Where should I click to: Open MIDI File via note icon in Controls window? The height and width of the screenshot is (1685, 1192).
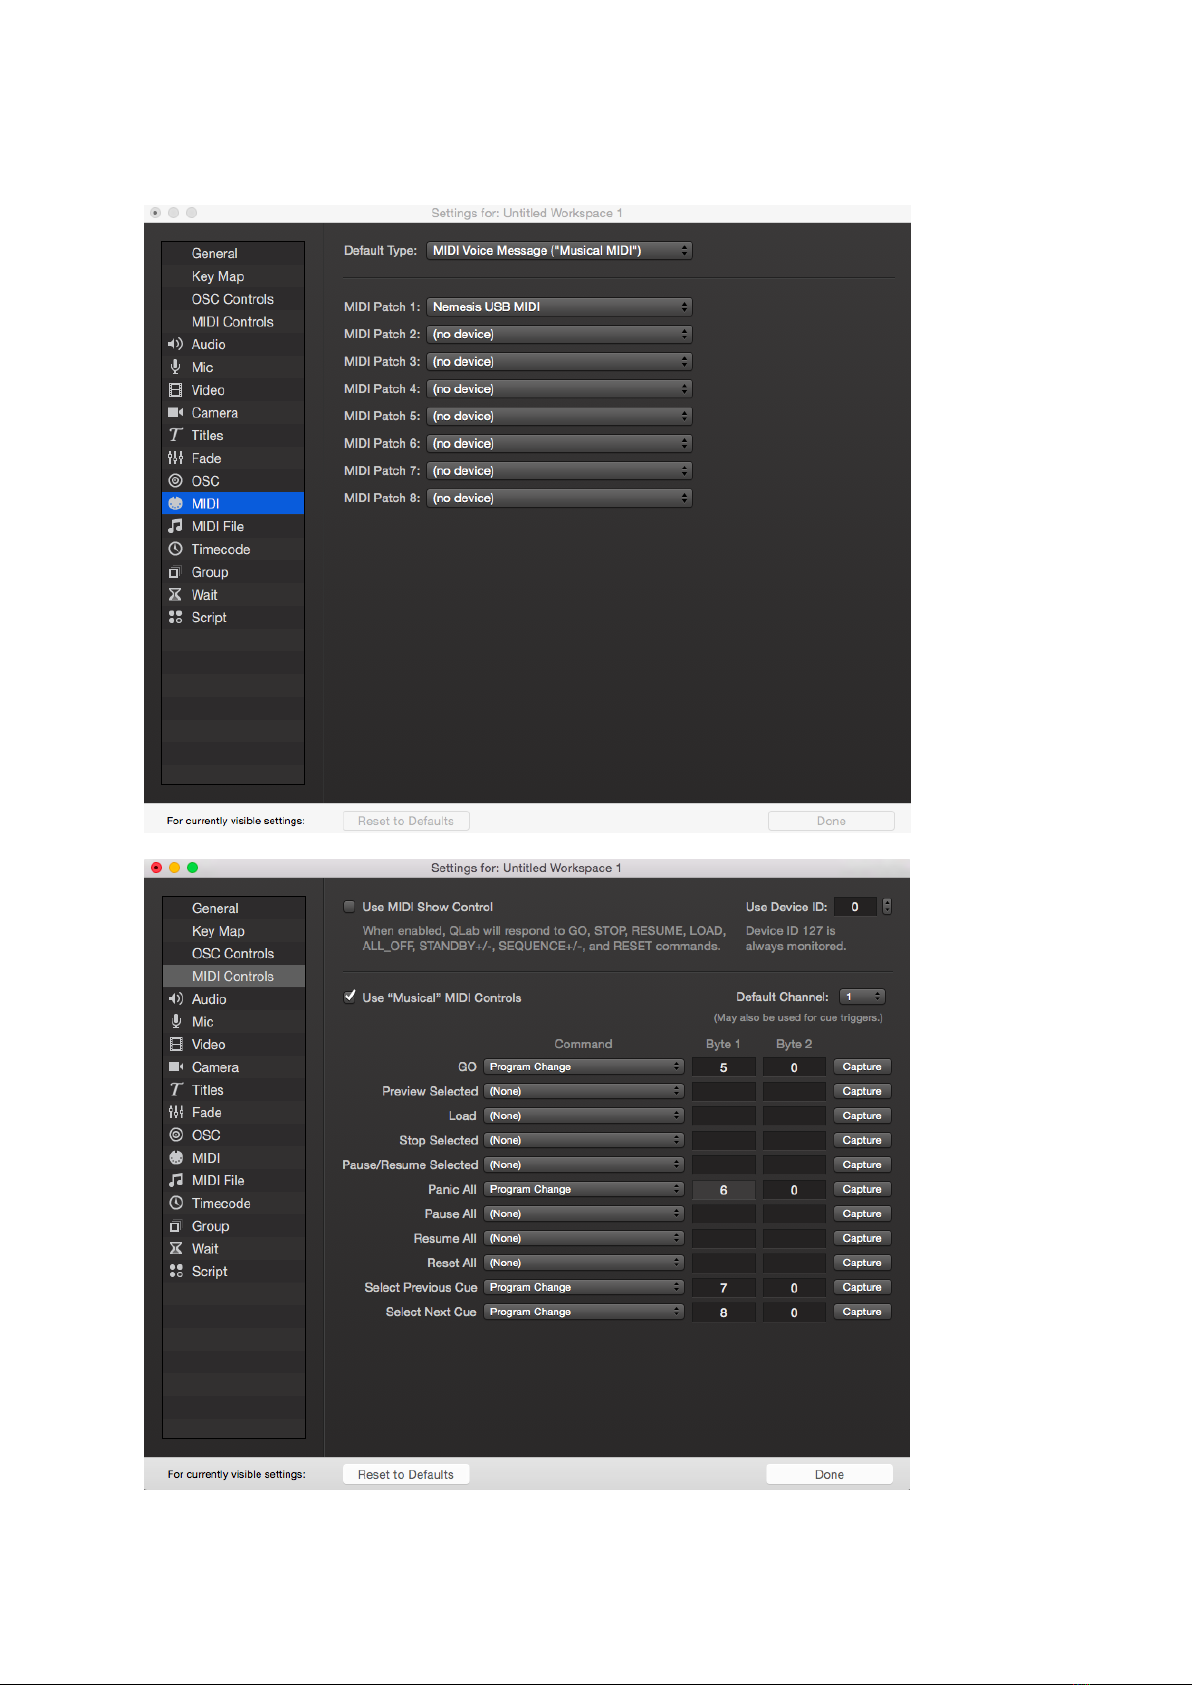click(x=176, y=1180)
